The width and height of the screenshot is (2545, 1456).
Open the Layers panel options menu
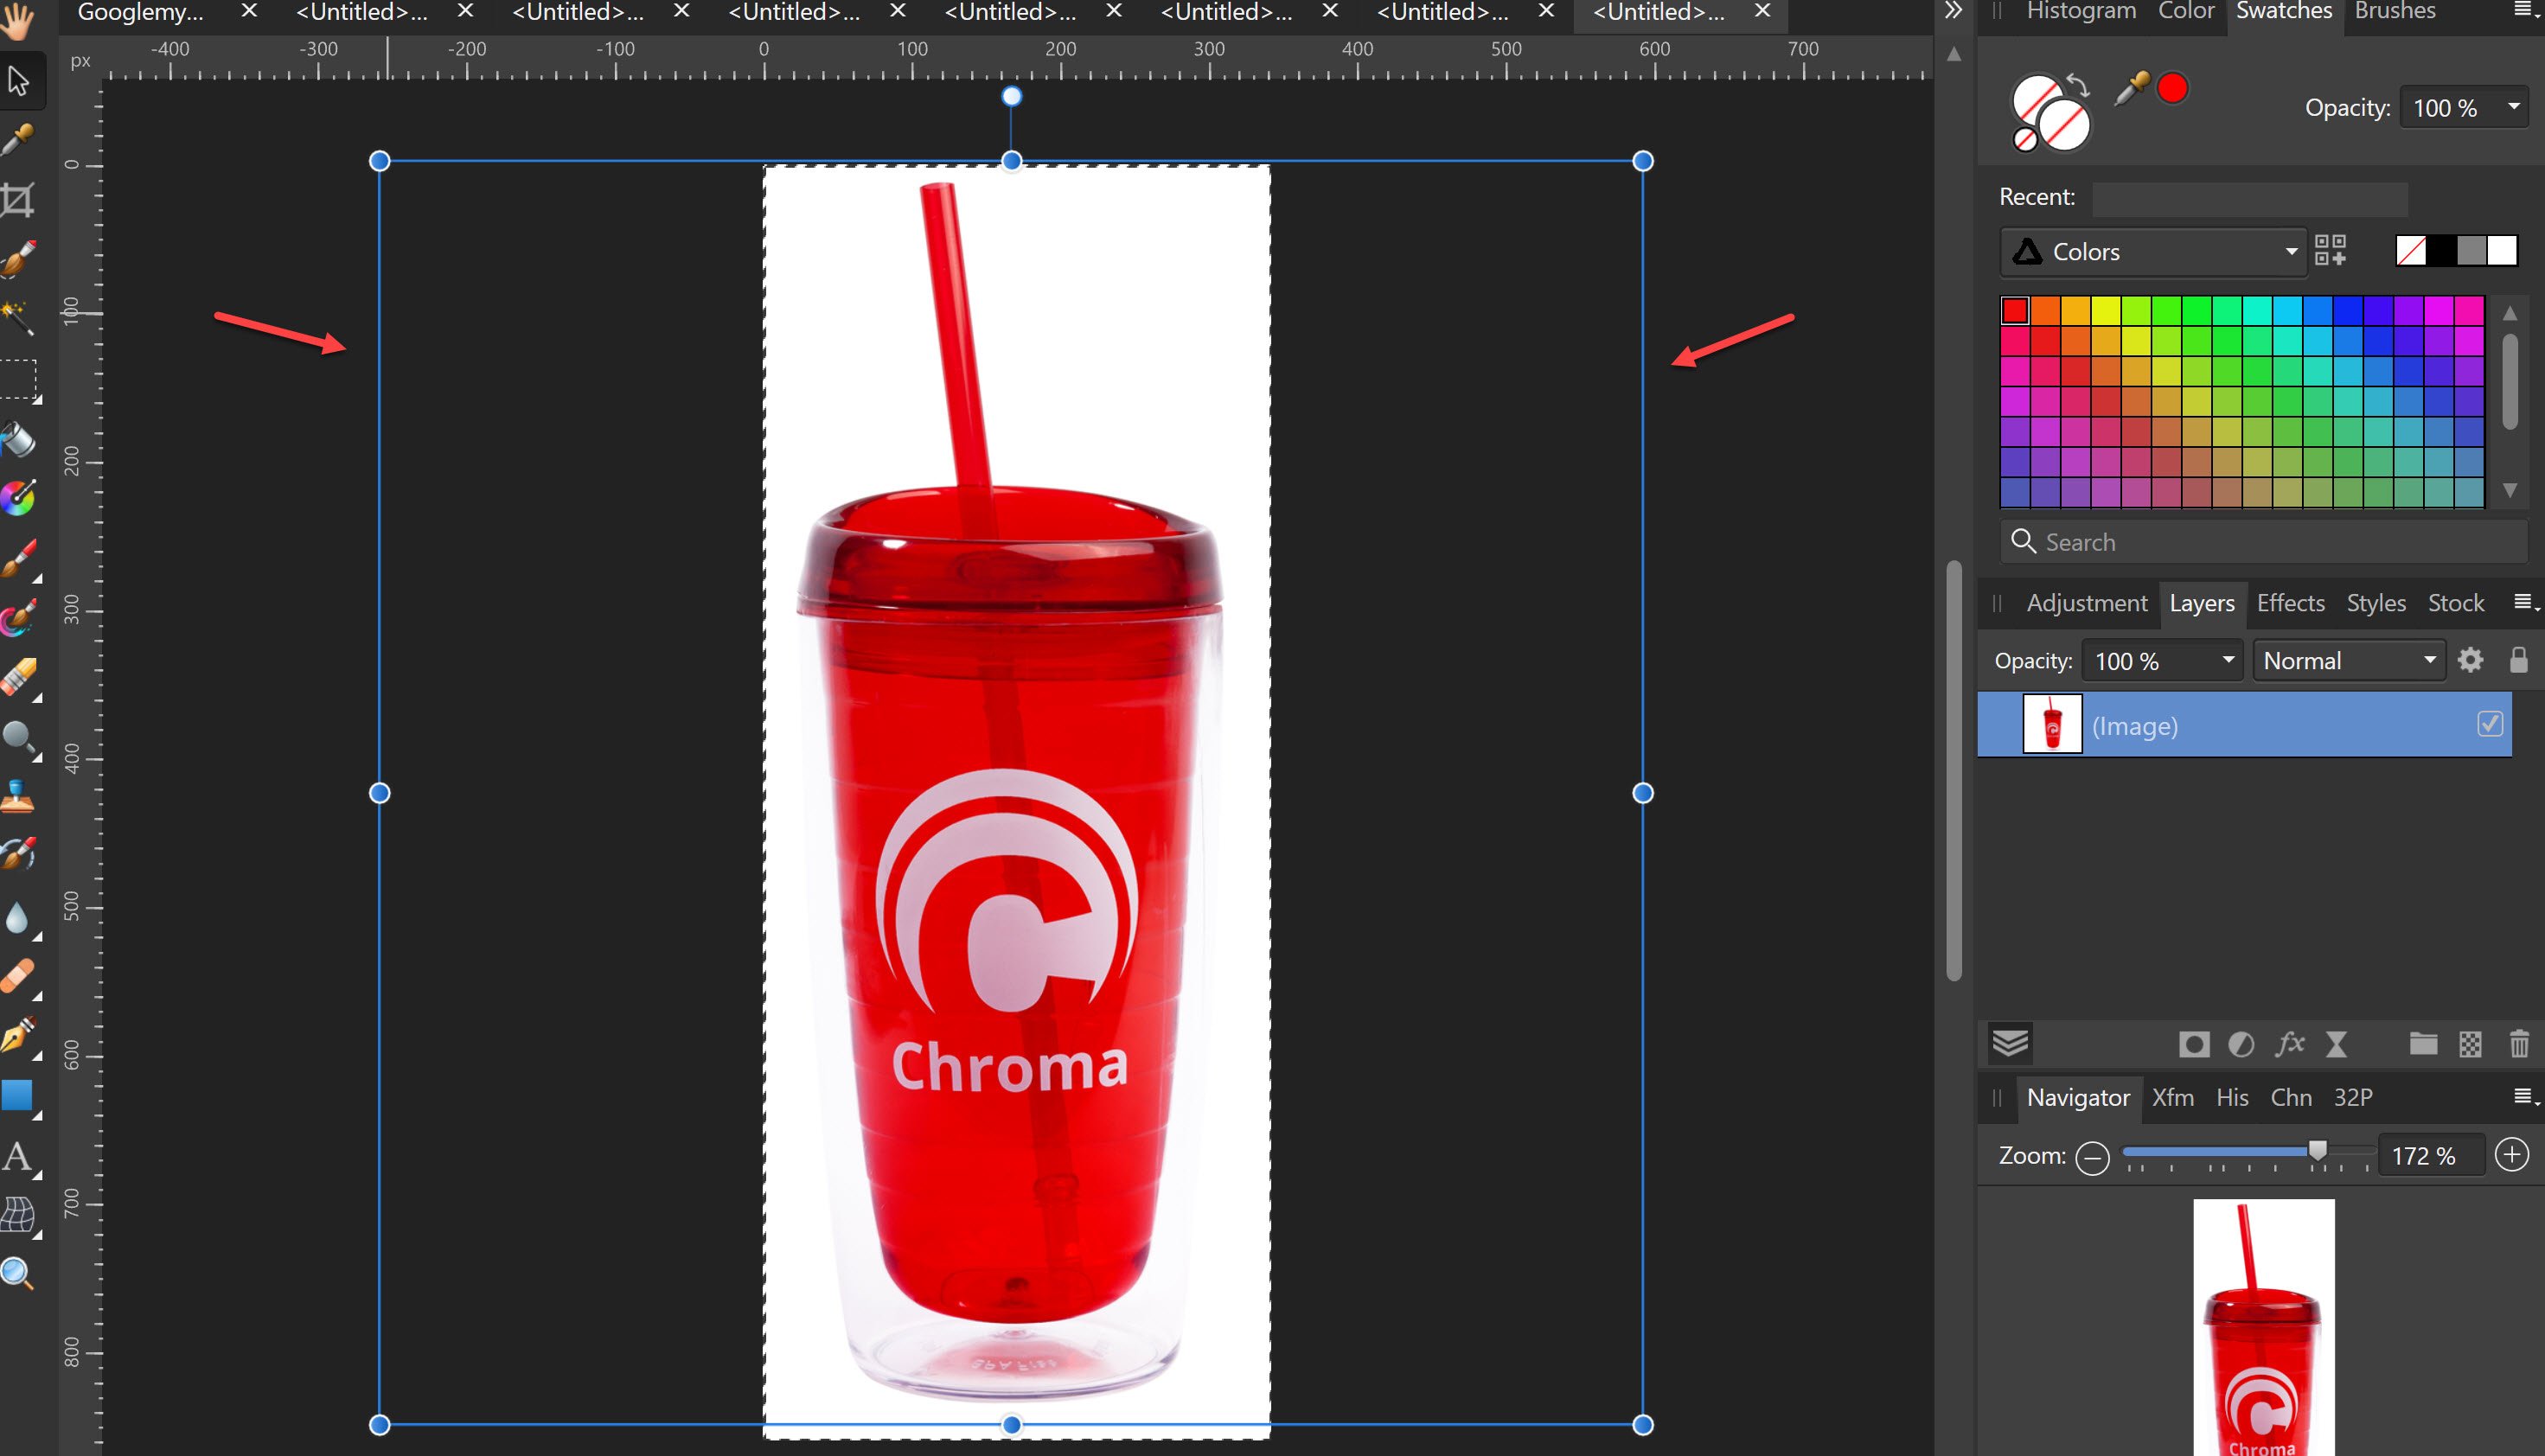coord(2525,602)
